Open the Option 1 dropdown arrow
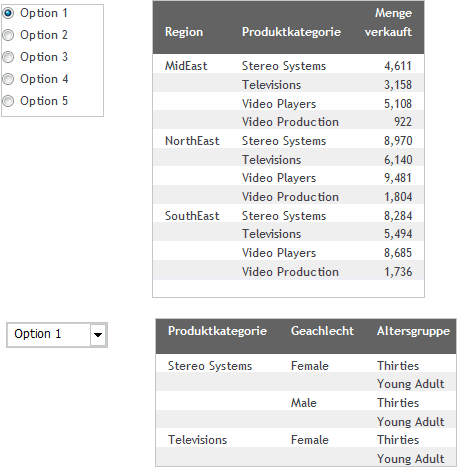Screen dimensions: 457x468 coord(98,335)
